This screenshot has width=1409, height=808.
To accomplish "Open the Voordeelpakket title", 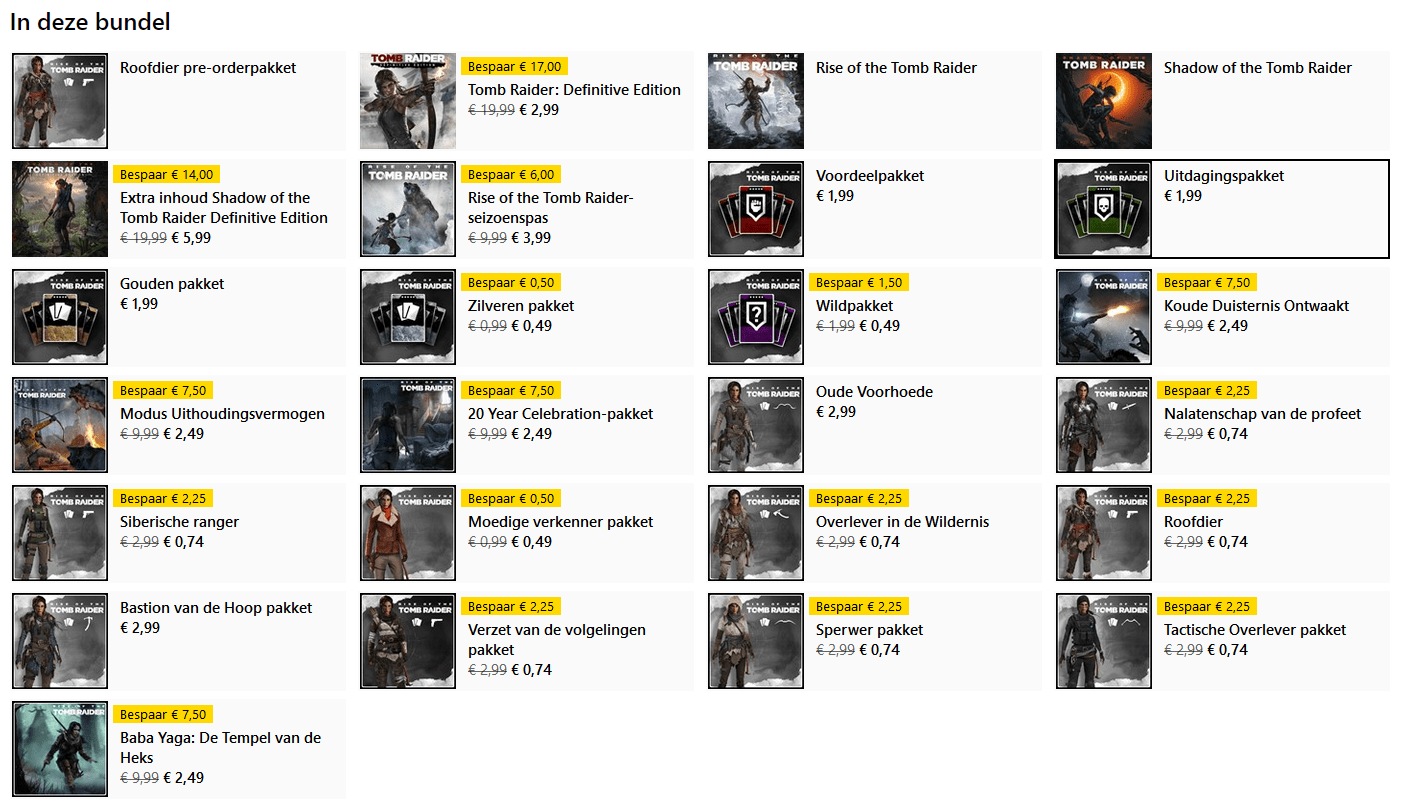I will (870, 176).
